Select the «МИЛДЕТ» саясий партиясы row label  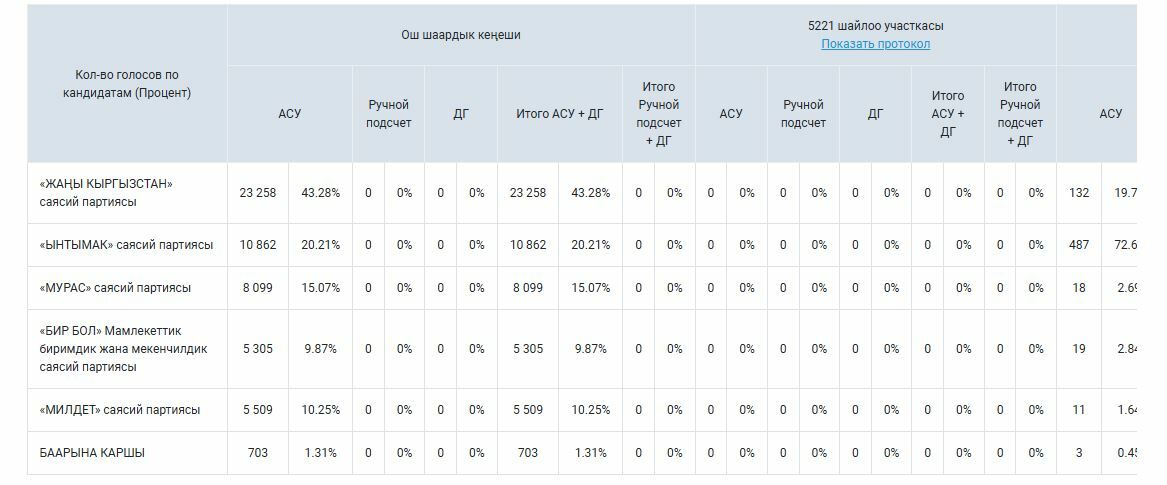(120, 410)
